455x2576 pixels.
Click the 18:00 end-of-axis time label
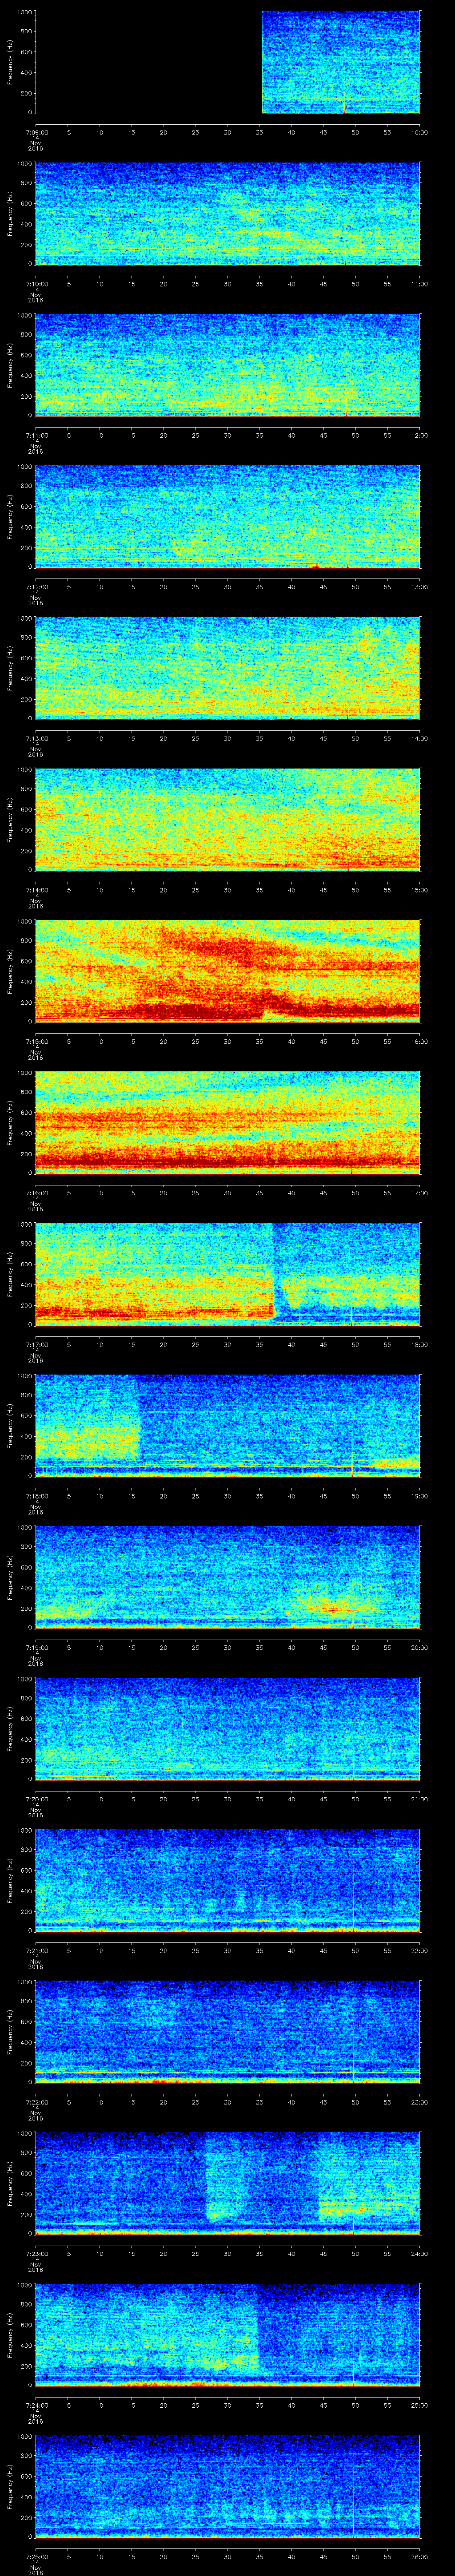tap(420, 1344)
